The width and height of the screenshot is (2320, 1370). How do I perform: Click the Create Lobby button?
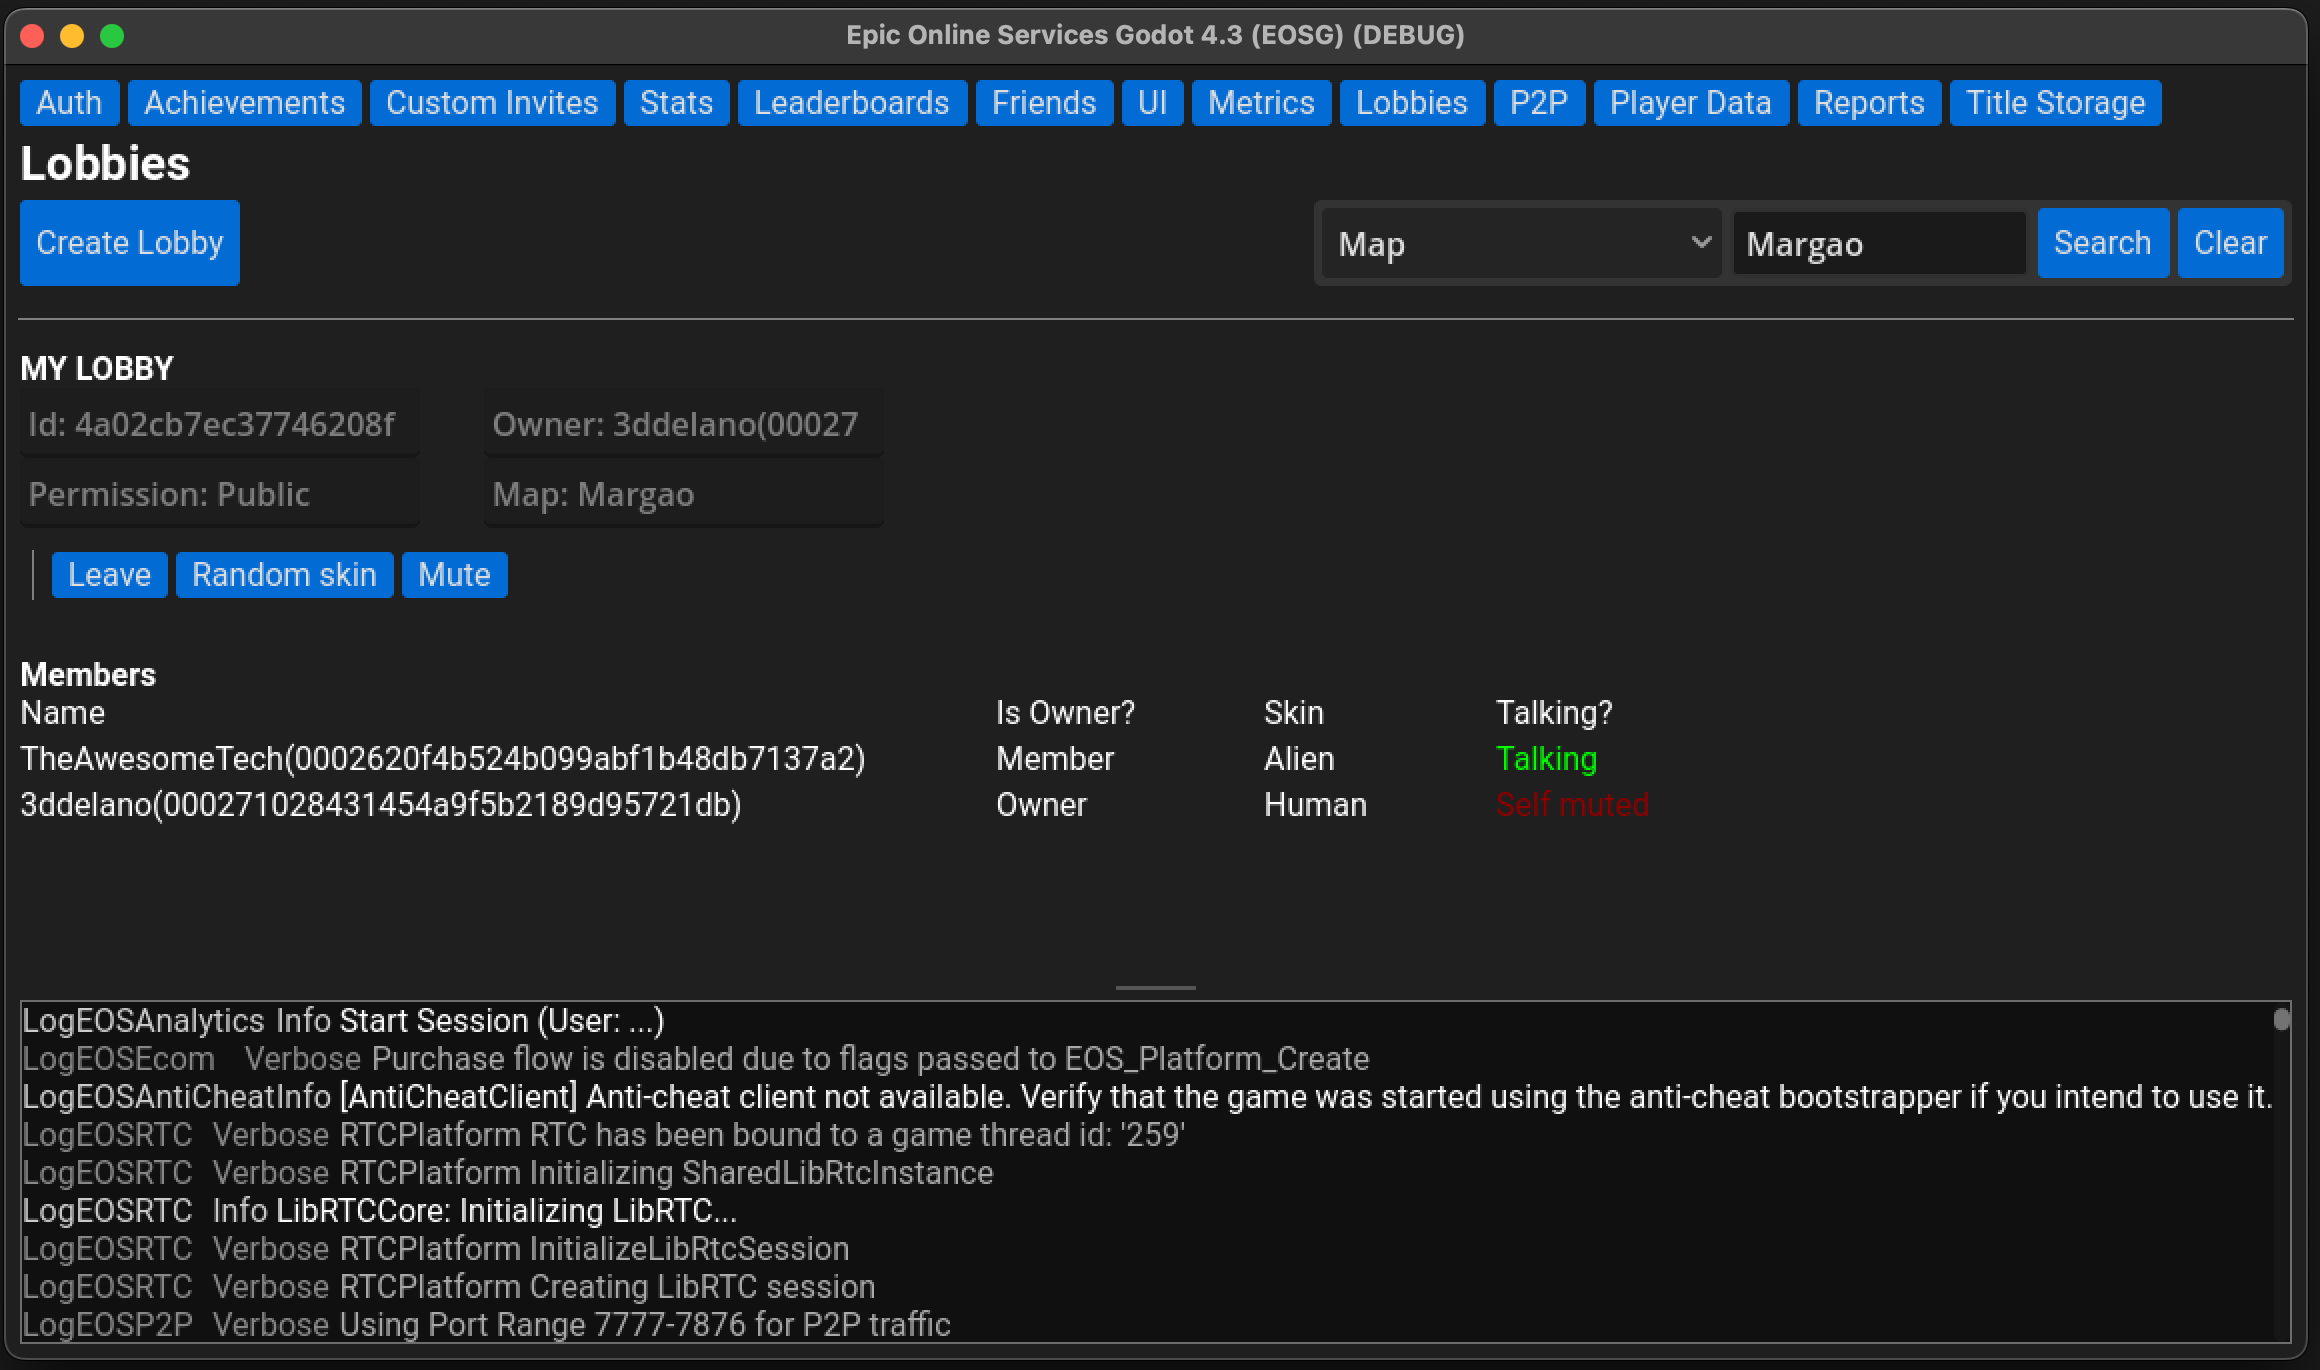130,243
